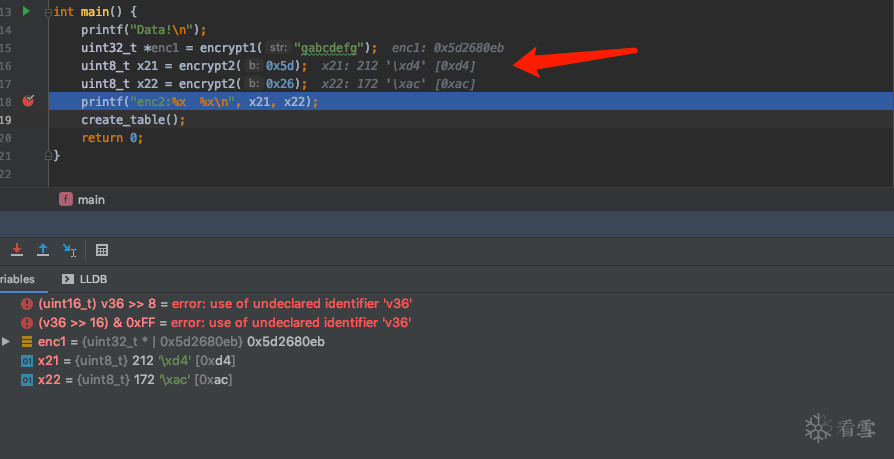Click the Step Into download-arrow icon
The height and width of the screenshot is (459, 894).
17,250
